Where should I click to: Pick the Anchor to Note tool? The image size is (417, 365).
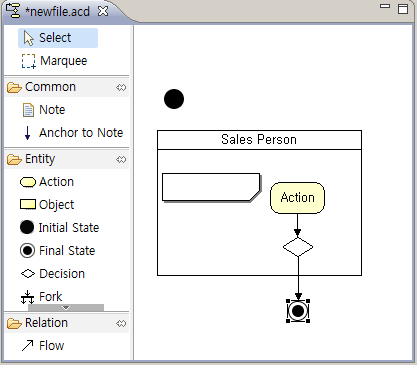point(72,133)
